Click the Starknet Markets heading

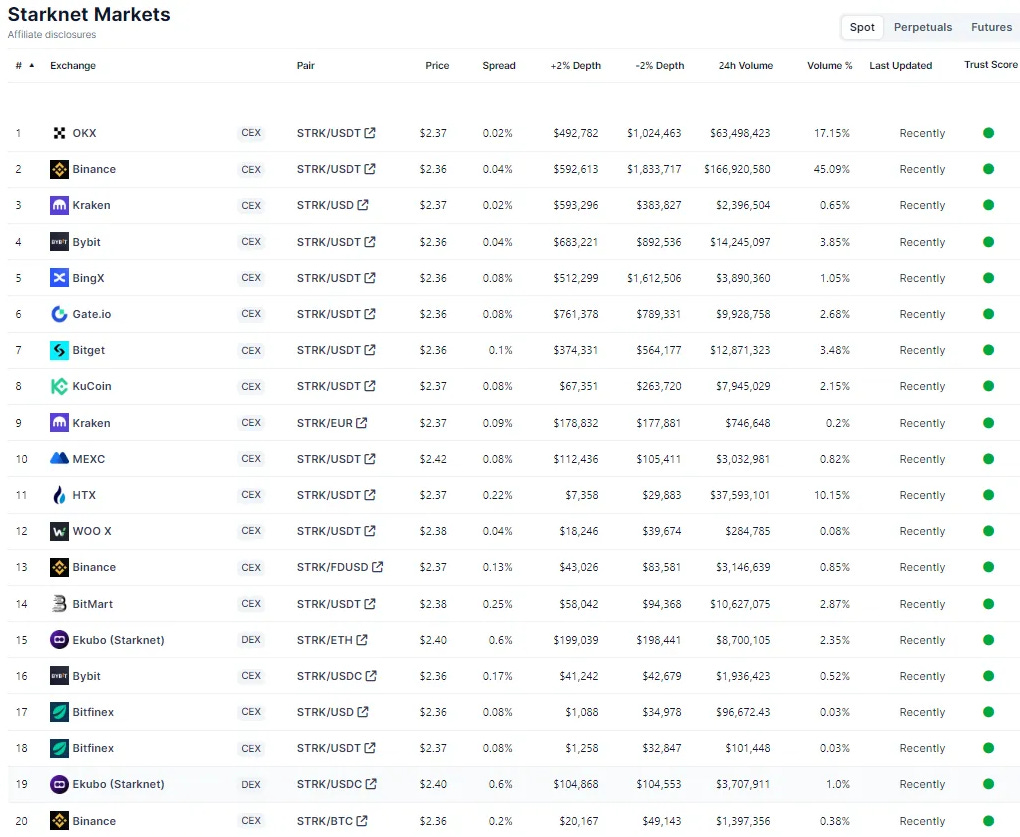[89, 14]
